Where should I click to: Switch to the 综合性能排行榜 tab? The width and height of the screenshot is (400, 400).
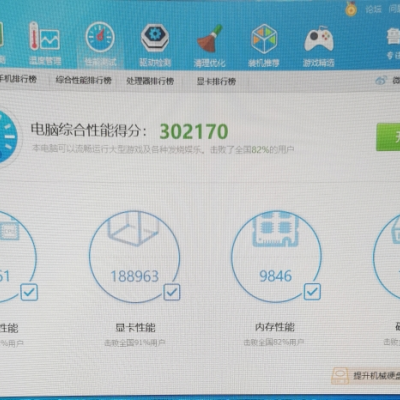pos(83,80)
